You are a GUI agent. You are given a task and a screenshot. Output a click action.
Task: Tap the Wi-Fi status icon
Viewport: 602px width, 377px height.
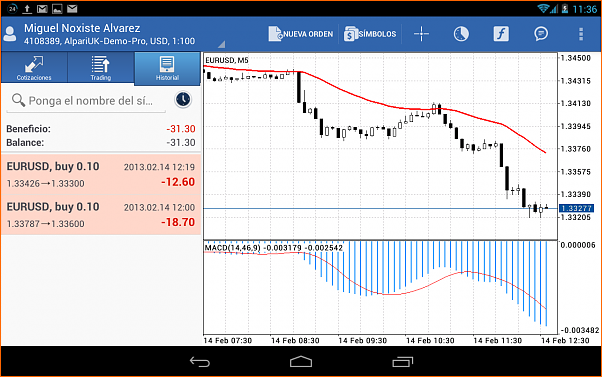[542, 8]
